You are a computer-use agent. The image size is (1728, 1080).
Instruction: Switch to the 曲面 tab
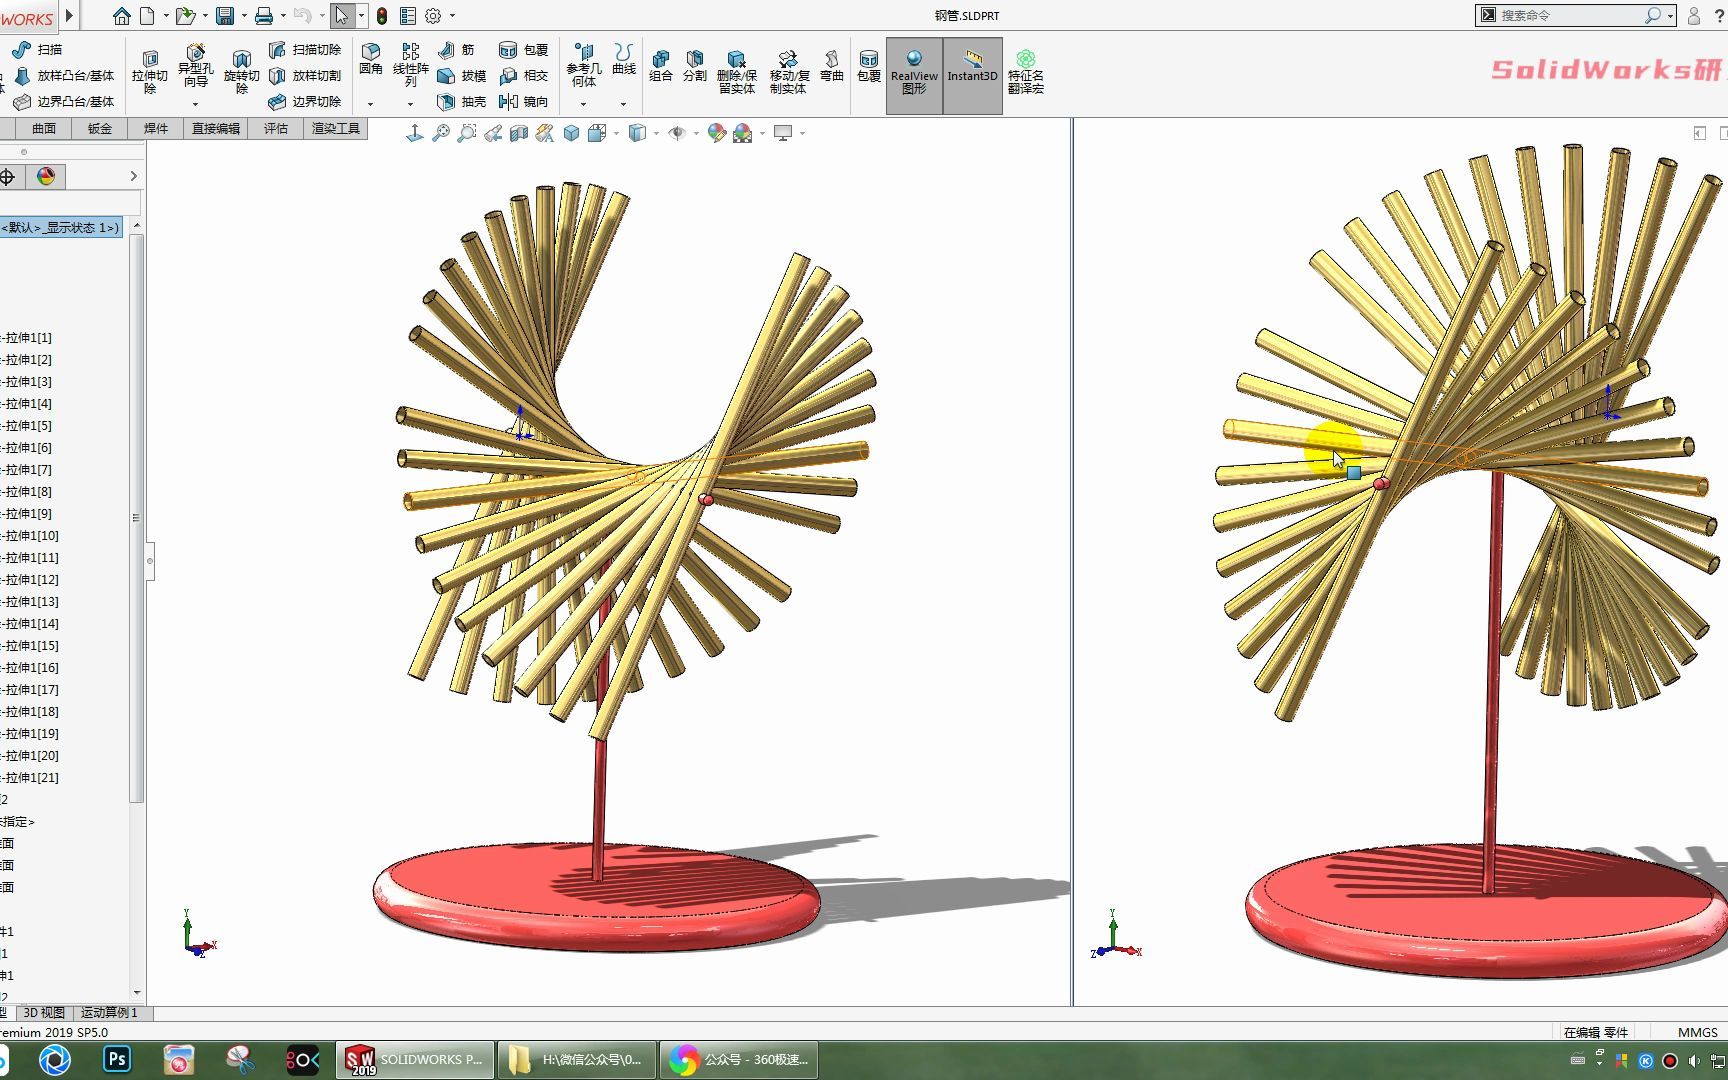[43, 128]
